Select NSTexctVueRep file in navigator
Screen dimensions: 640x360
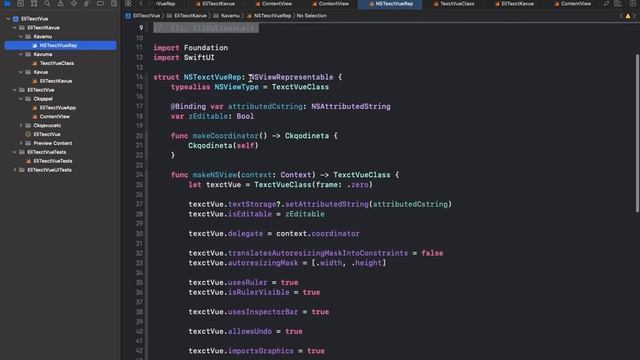coord(60,45)
